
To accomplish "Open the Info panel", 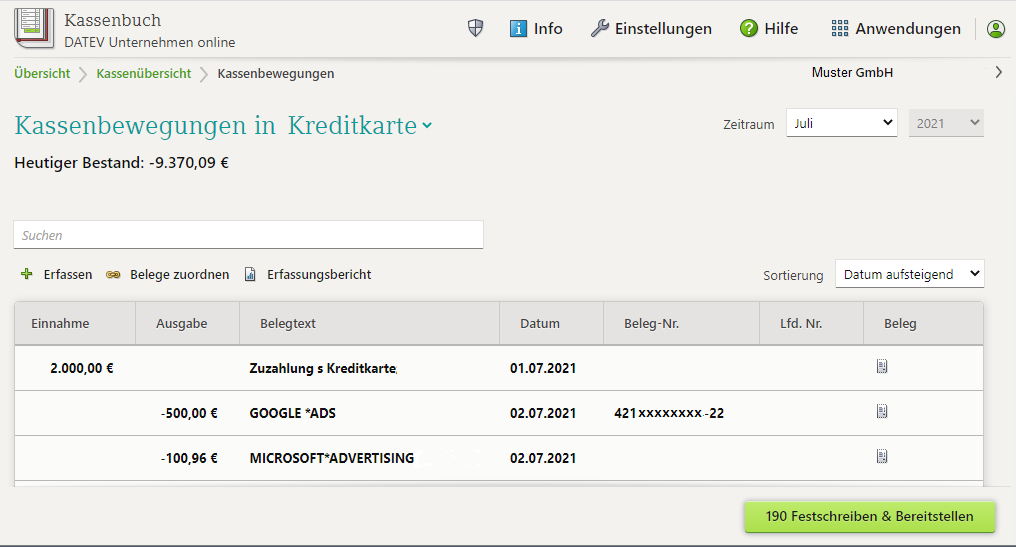I will pyautogui.click(x=536, y=29).
